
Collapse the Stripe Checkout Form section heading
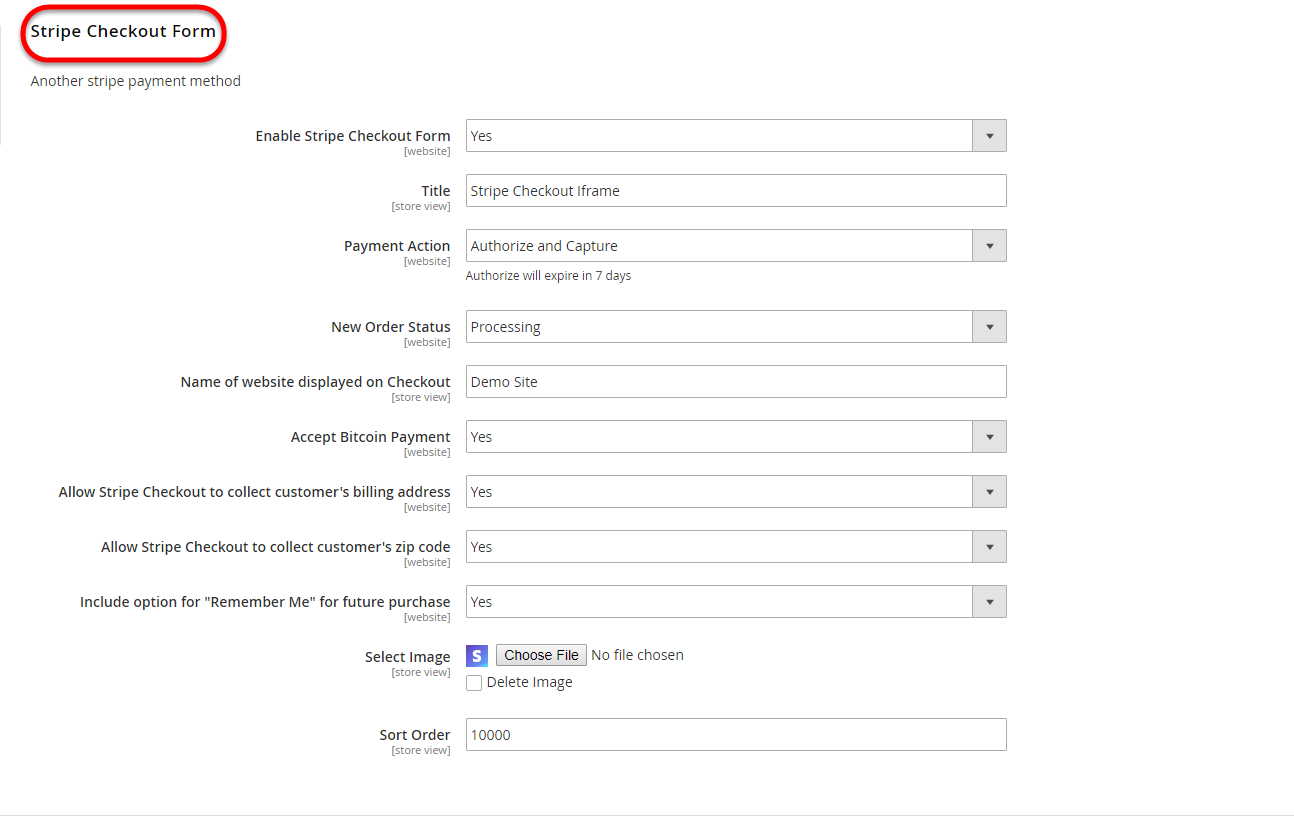click(x=123, y=32)
